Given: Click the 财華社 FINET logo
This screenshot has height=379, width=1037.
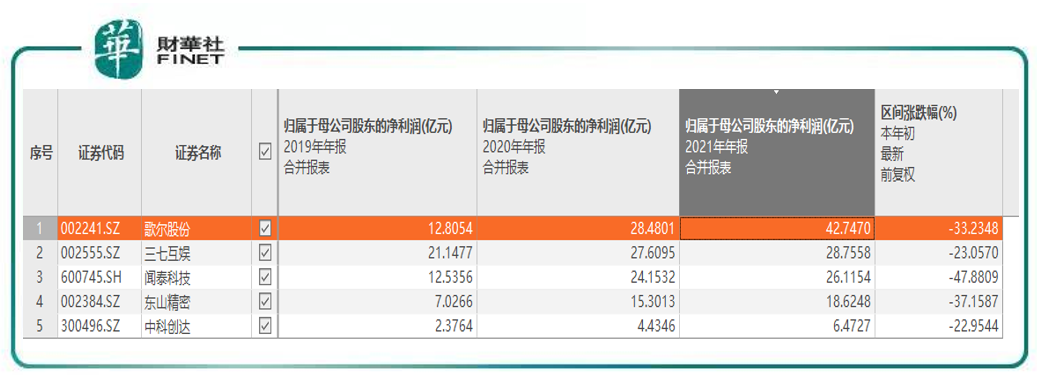Looking at the screenshot, I should point(159,50).
